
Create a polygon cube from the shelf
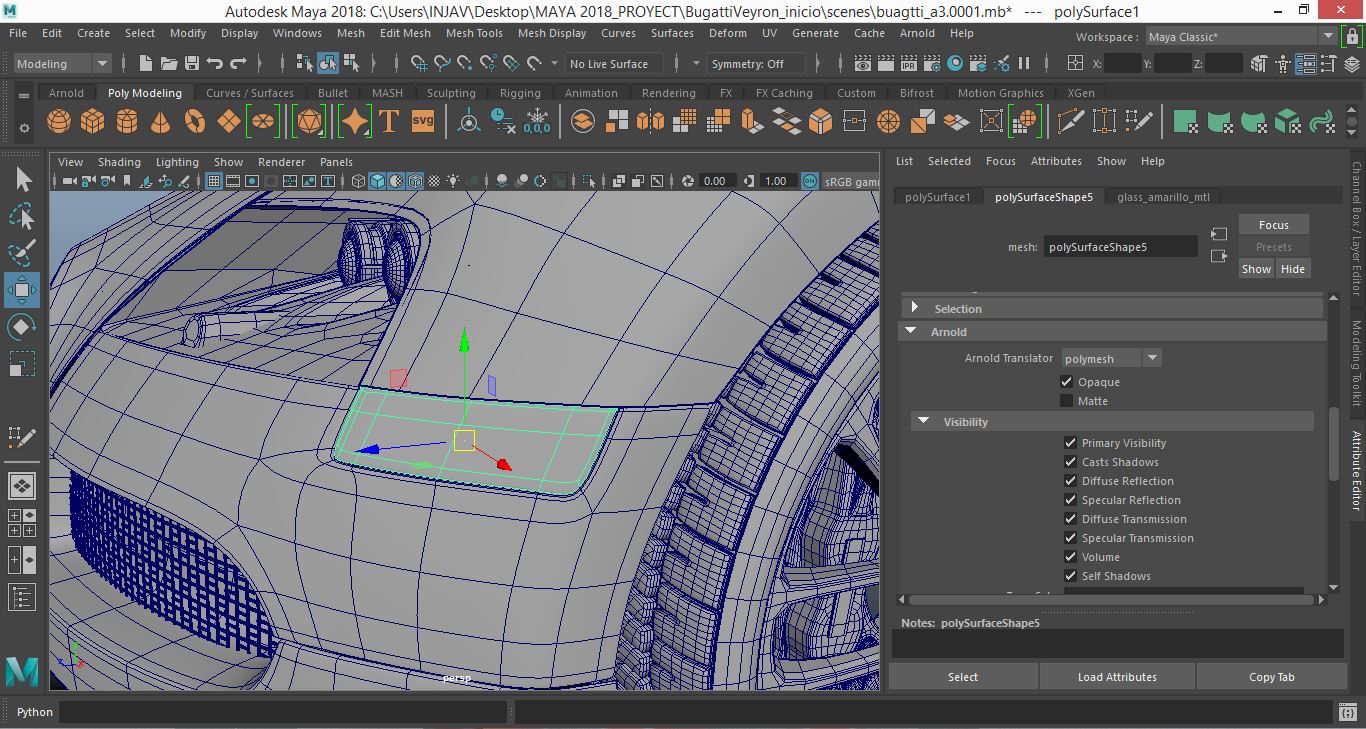tap(93, 122)
